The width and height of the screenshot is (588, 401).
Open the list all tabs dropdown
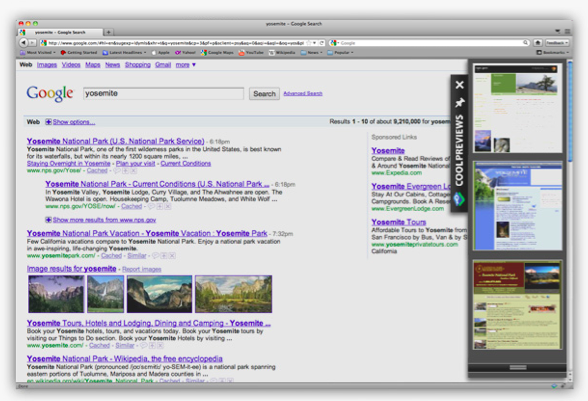[x=558, y=32]
